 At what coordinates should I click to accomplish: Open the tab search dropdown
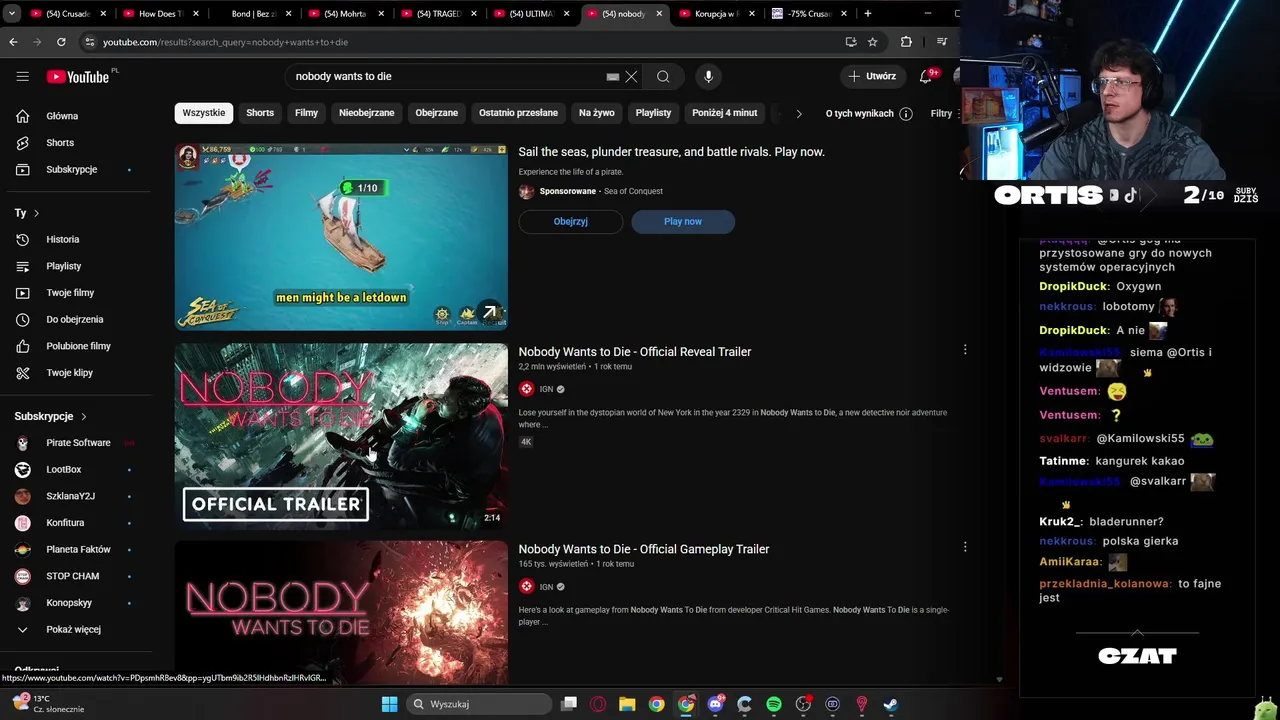pos(10,13)
